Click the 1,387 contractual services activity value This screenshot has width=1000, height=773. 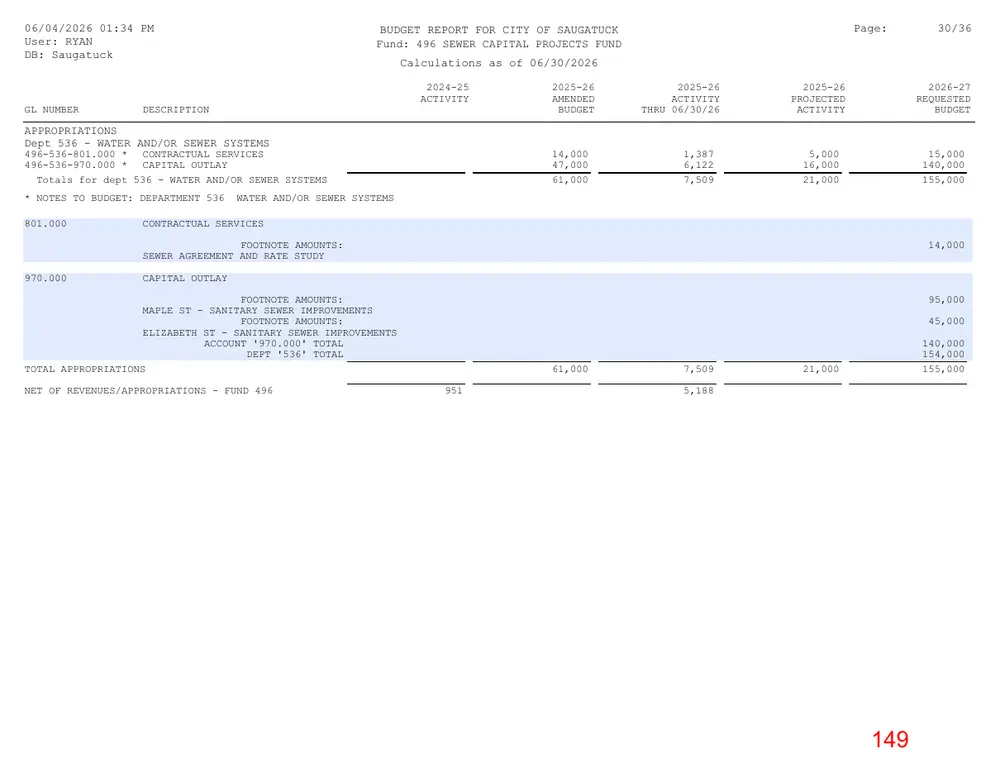tap(698, 154)
